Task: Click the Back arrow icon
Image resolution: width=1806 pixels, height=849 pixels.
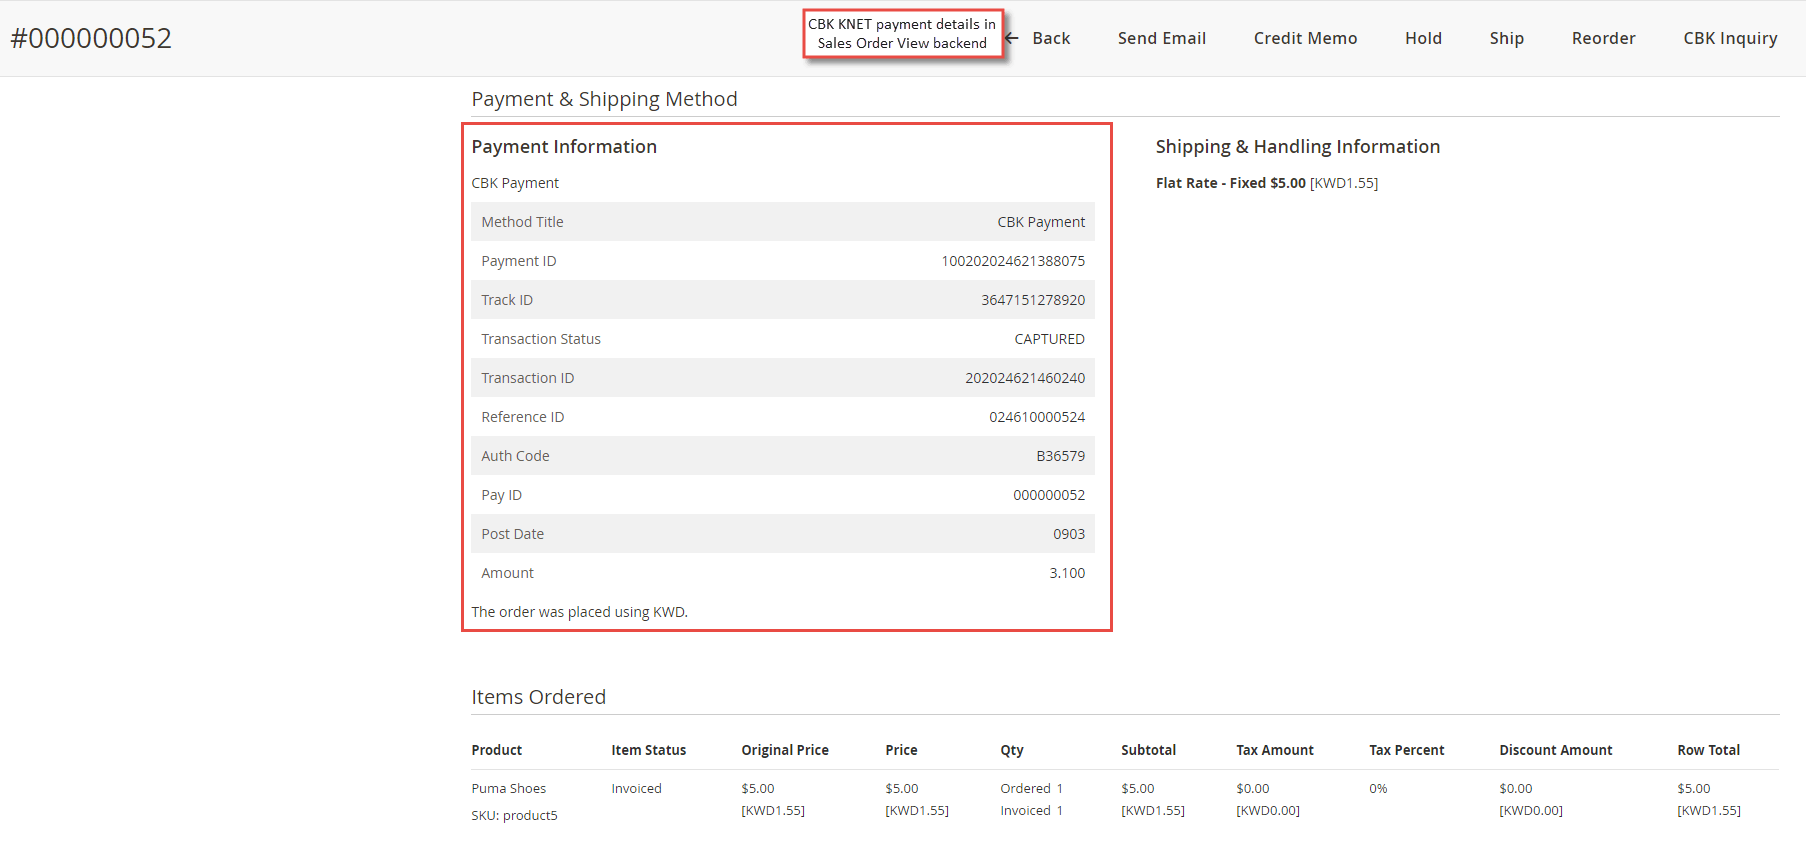Action: (x=1012, y=38)
